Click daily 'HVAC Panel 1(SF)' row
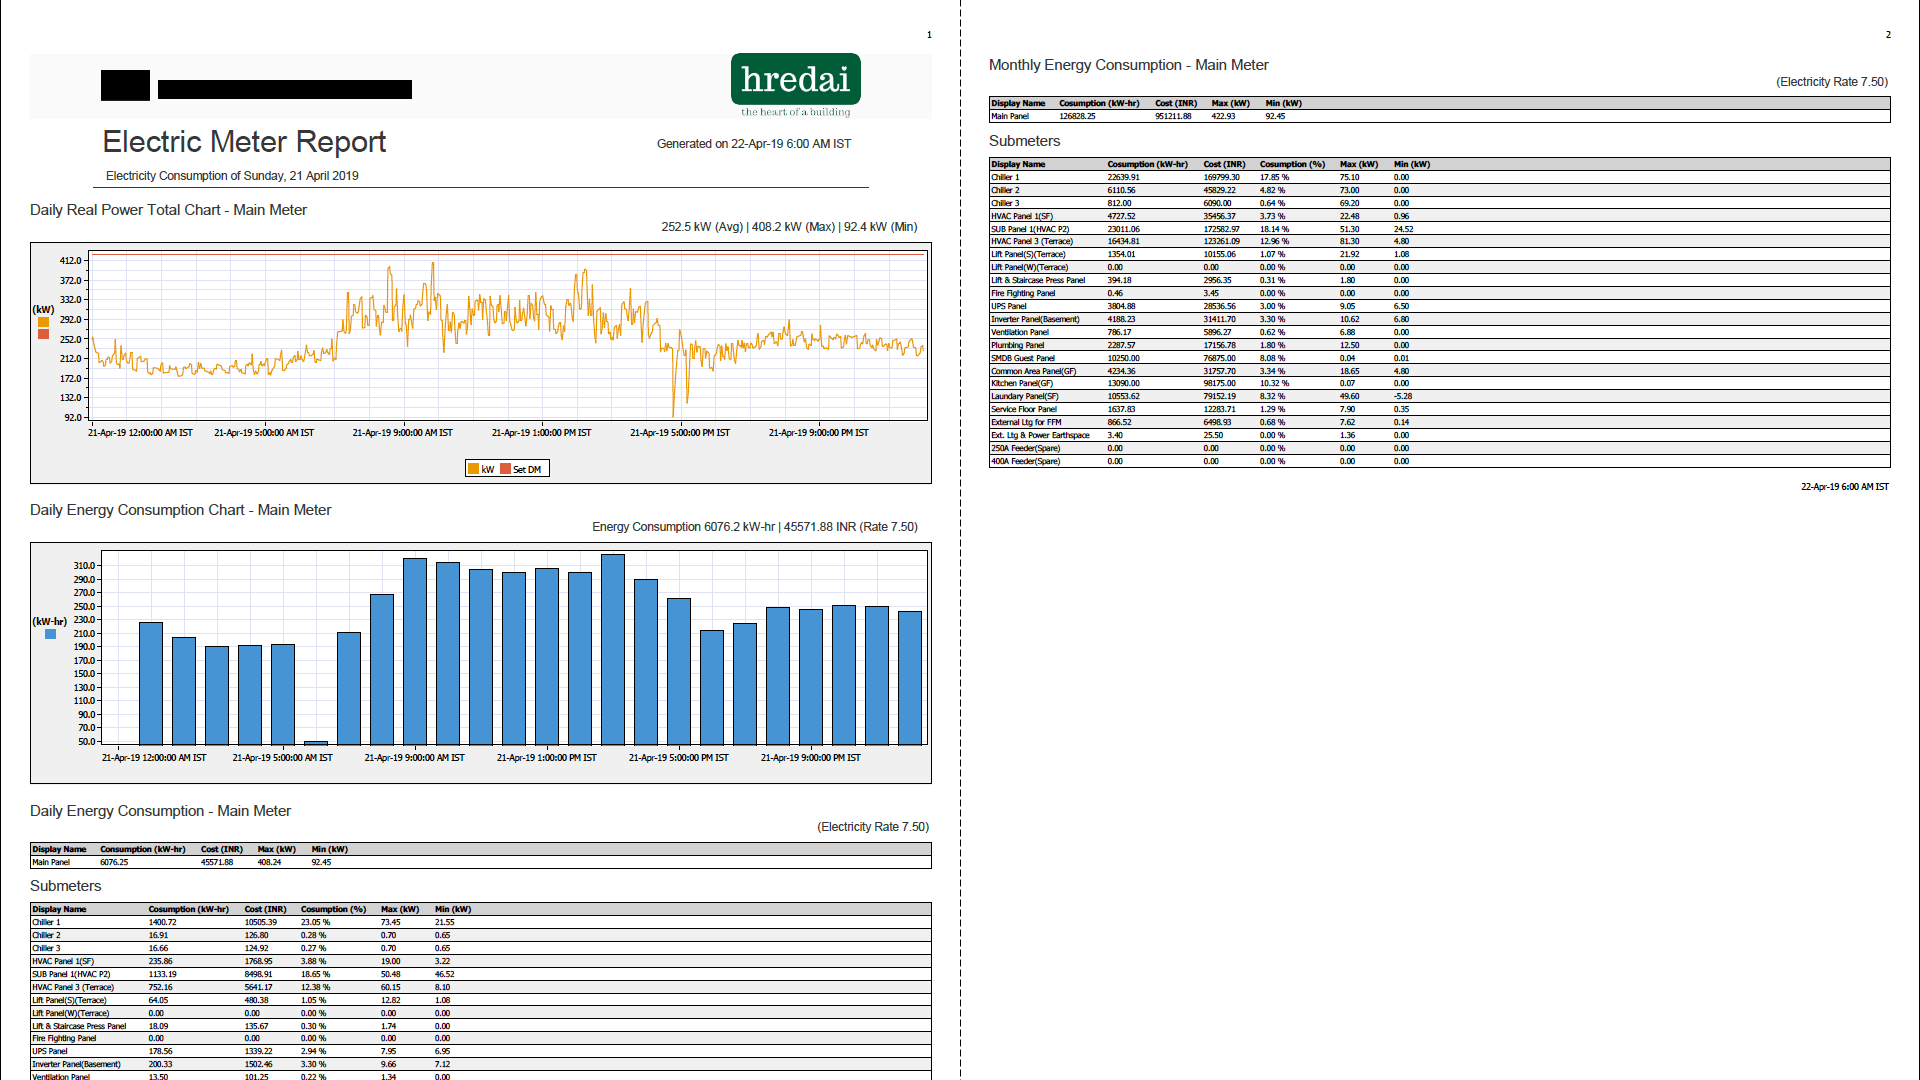Screen dimensions: 1920x1080 [x=481, y=961]
